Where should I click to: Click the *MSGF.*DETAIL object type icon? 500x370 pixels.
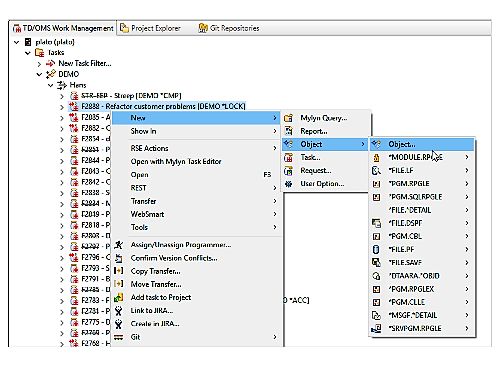pos(376,315)
